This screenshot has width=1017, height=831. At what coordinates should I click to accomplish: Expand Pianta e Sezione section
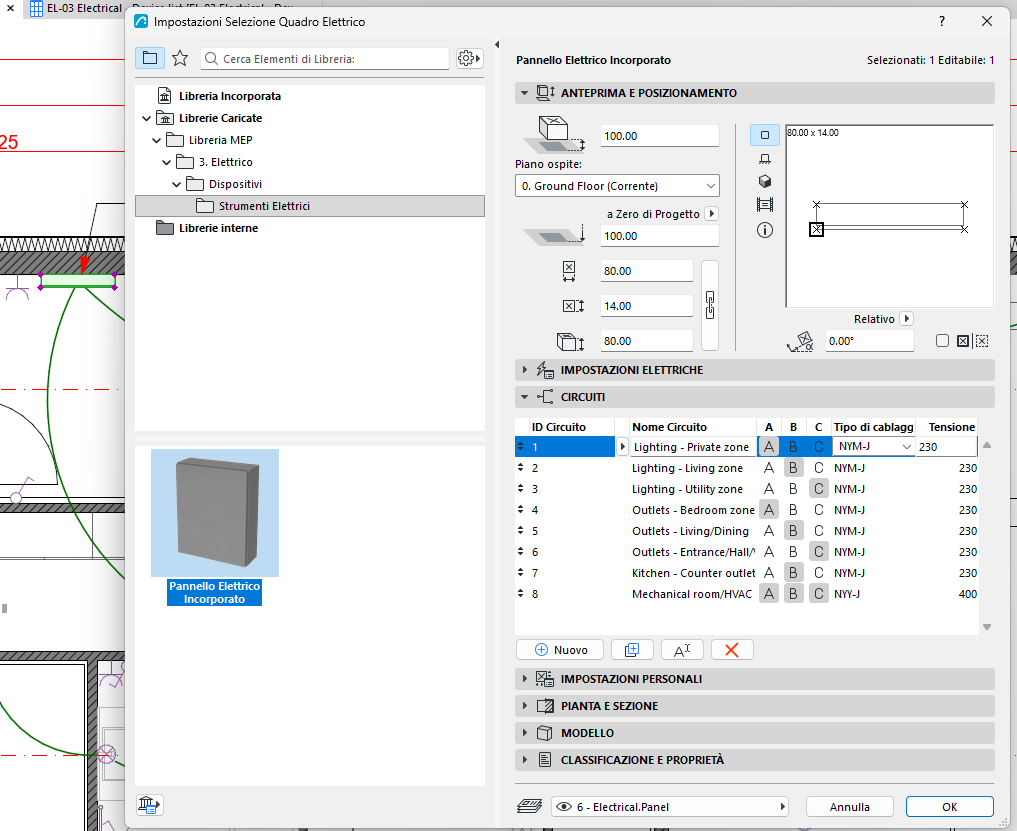(x=525, y=706)
